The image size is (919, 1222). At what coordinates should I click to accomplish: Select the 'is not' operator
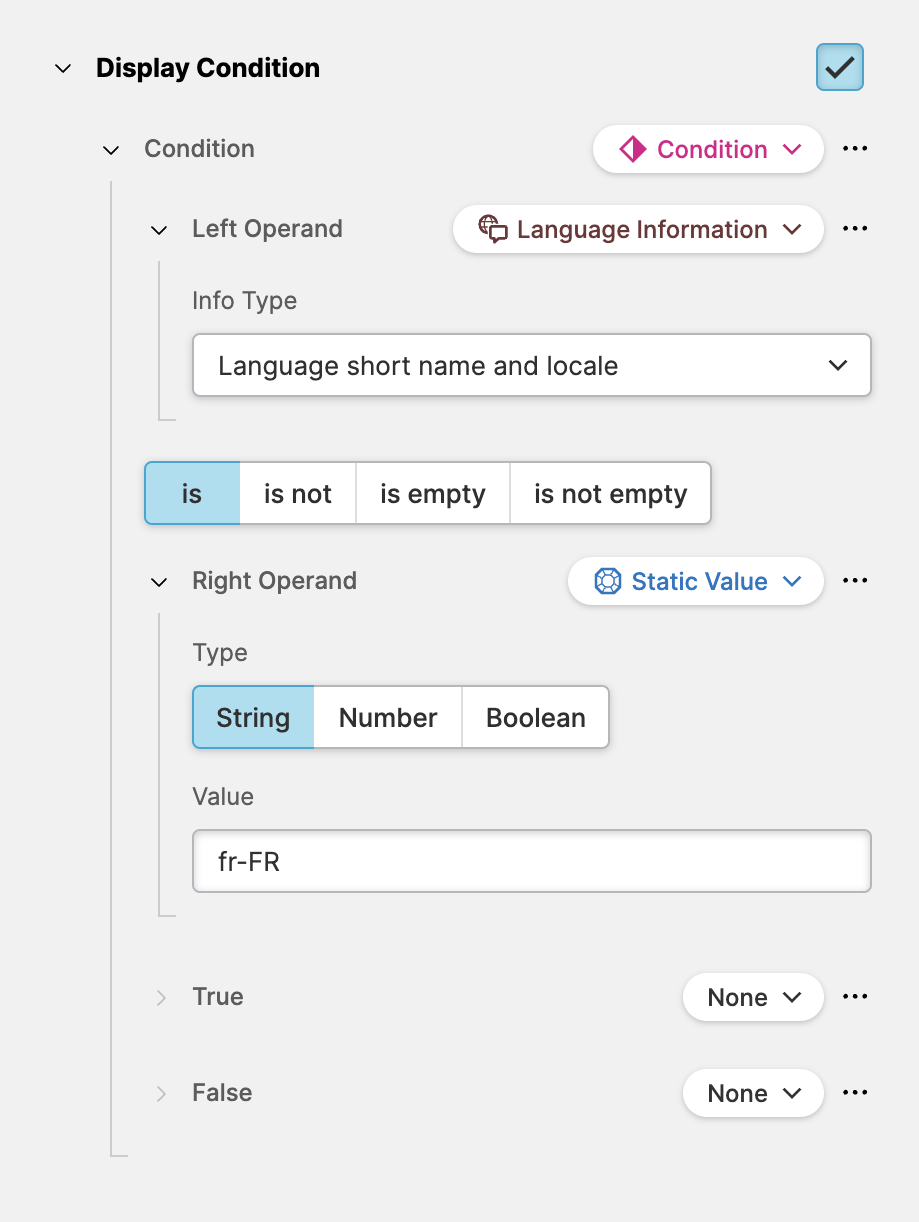(297, 493)
